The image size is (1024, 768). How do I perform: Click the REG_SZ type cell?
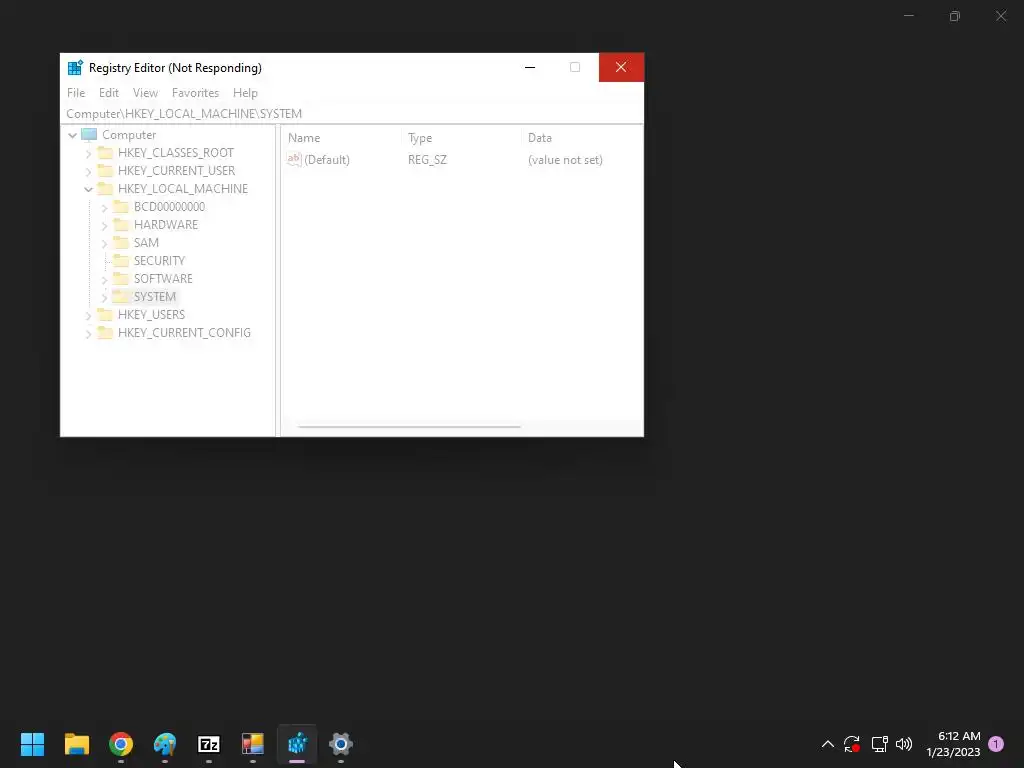coord(427,160)
